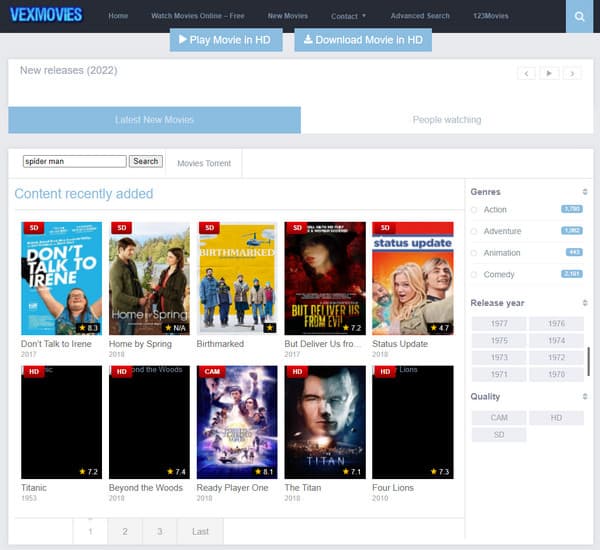Click the Search button next to the text box
Viewport: 600px width, 550px height.
[145, 161]
